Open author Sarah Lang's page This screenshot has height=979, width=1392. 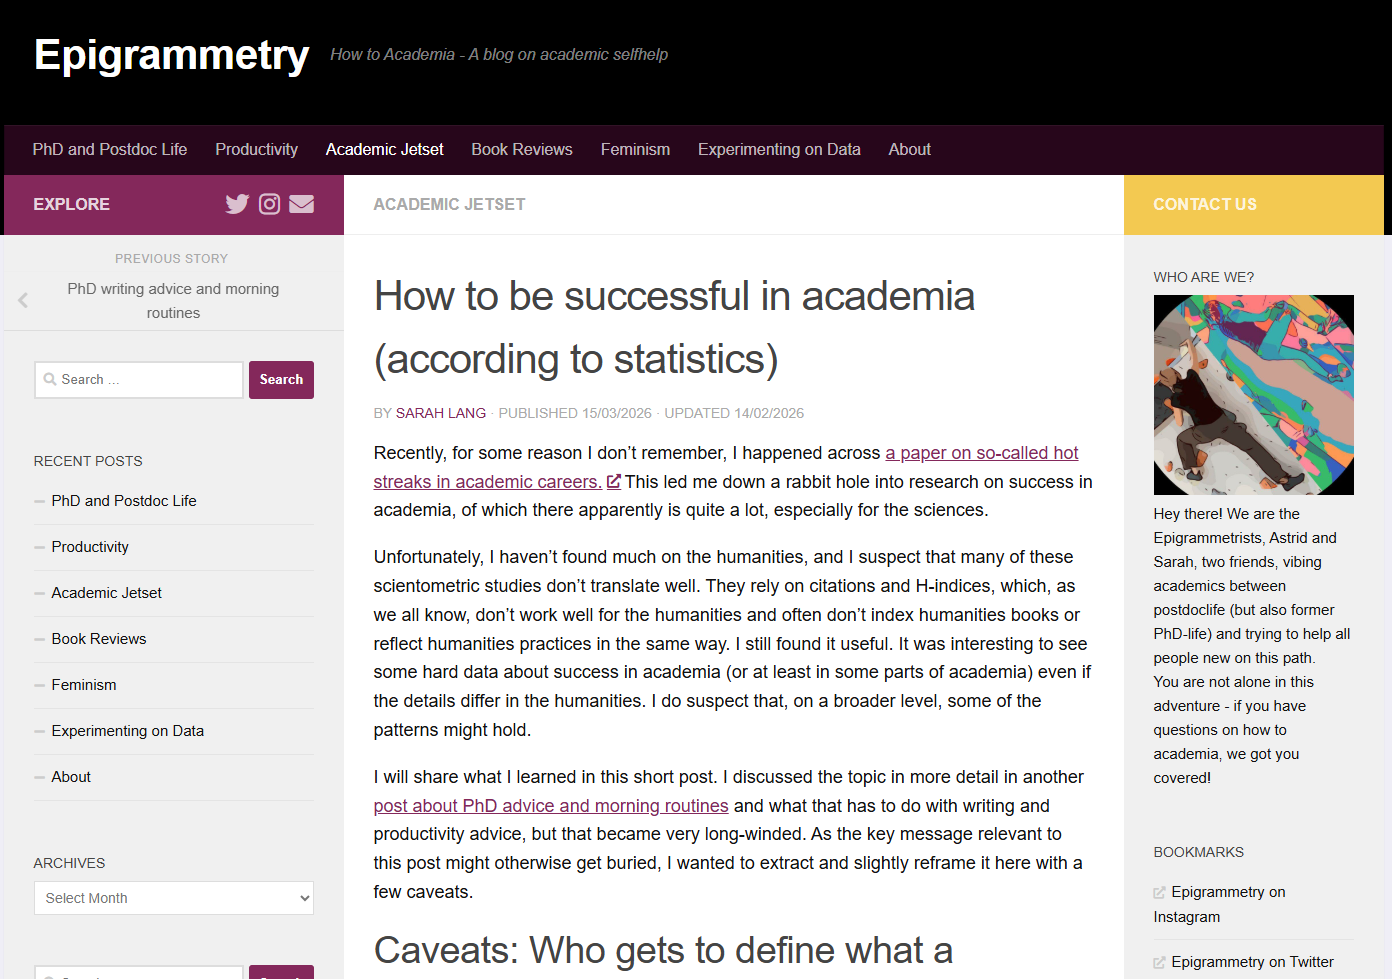coord(440,413)
